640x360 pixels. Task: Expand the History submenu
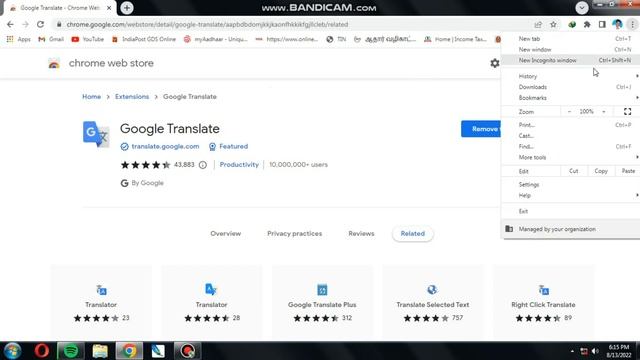[x=571, y=76]
